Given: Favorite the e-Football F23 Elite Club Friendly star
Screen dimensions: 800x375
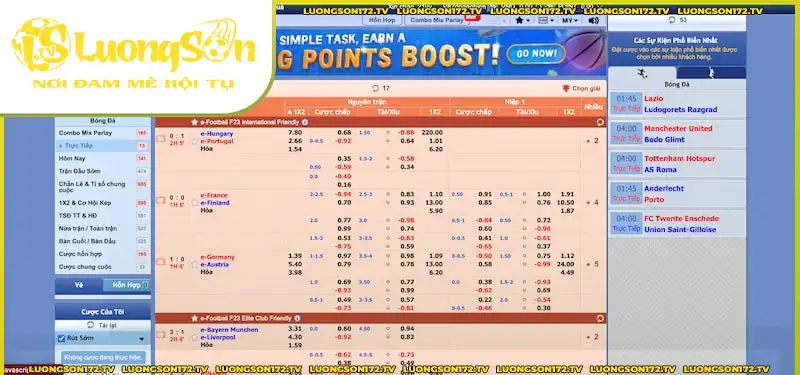Looking at the screenshot, I should pyautogui.click(x=194, y=318).
